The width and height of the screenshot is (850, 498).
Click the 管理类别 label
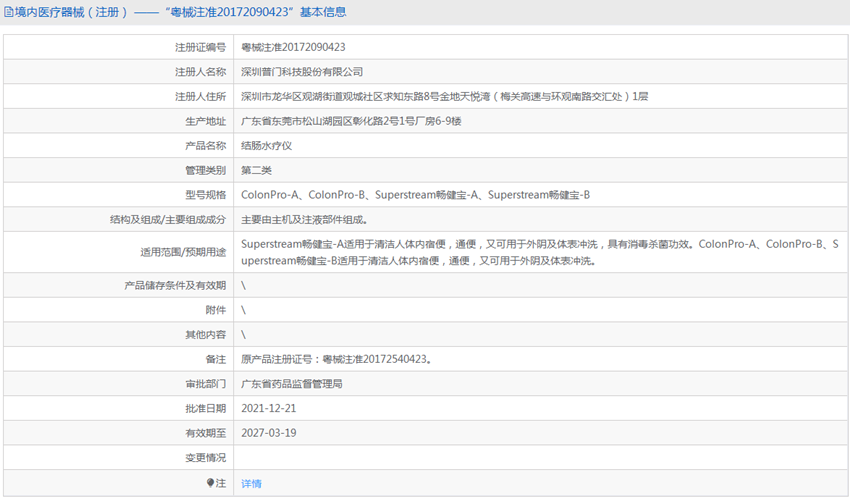pyautogui.click(x=205, y=170)
